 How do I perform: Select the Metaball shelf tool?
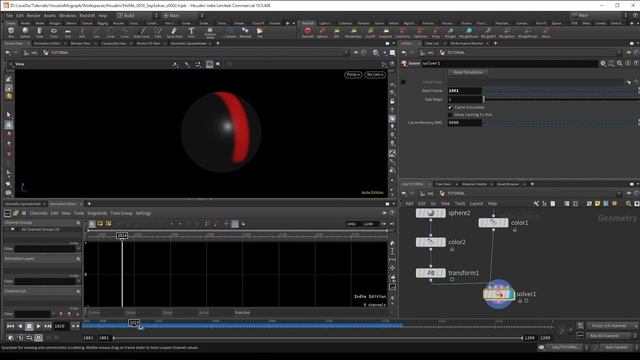tap(245, 32)
